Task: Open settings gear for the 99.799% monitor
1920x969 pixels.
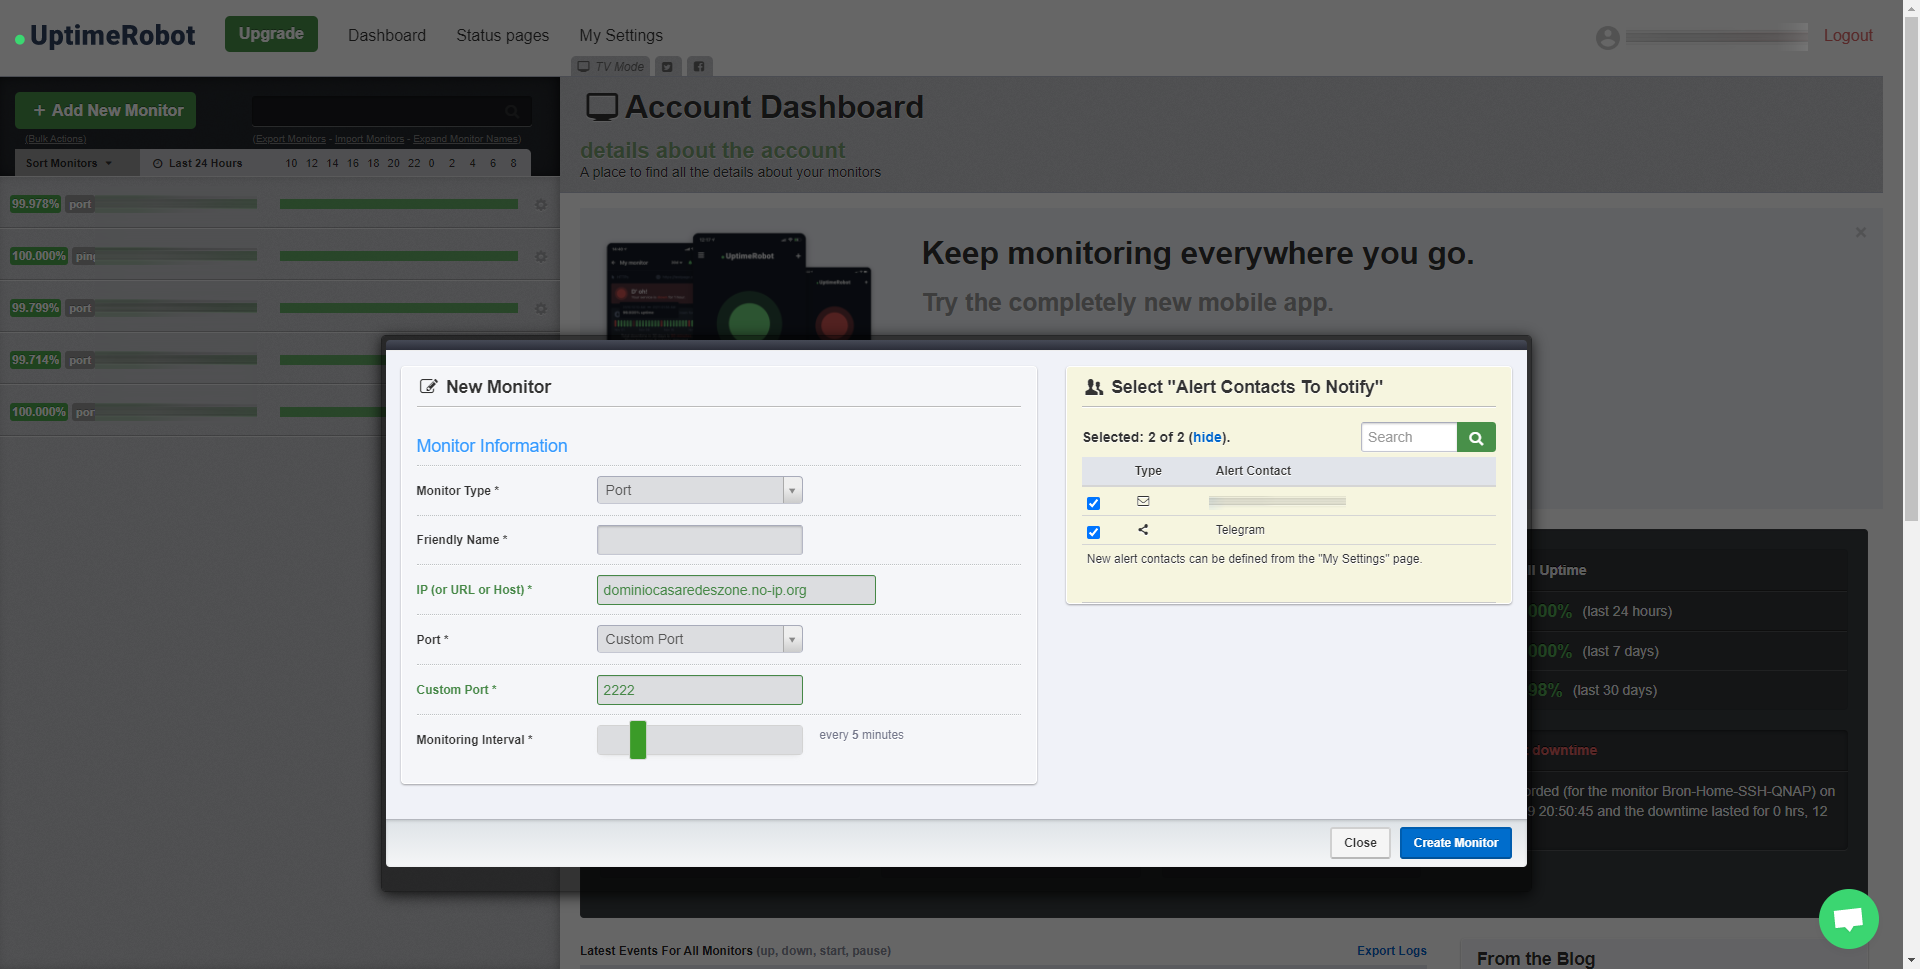Action: [x=541, y=308]
